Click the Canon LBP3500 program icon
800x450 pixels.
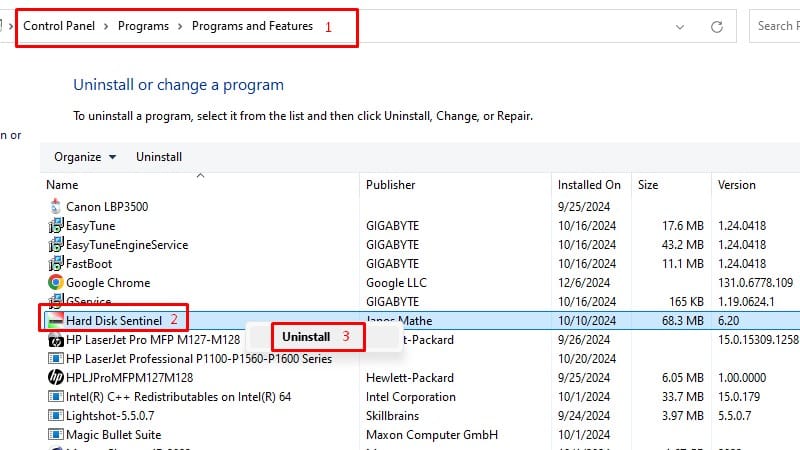[x=56, y=206]
